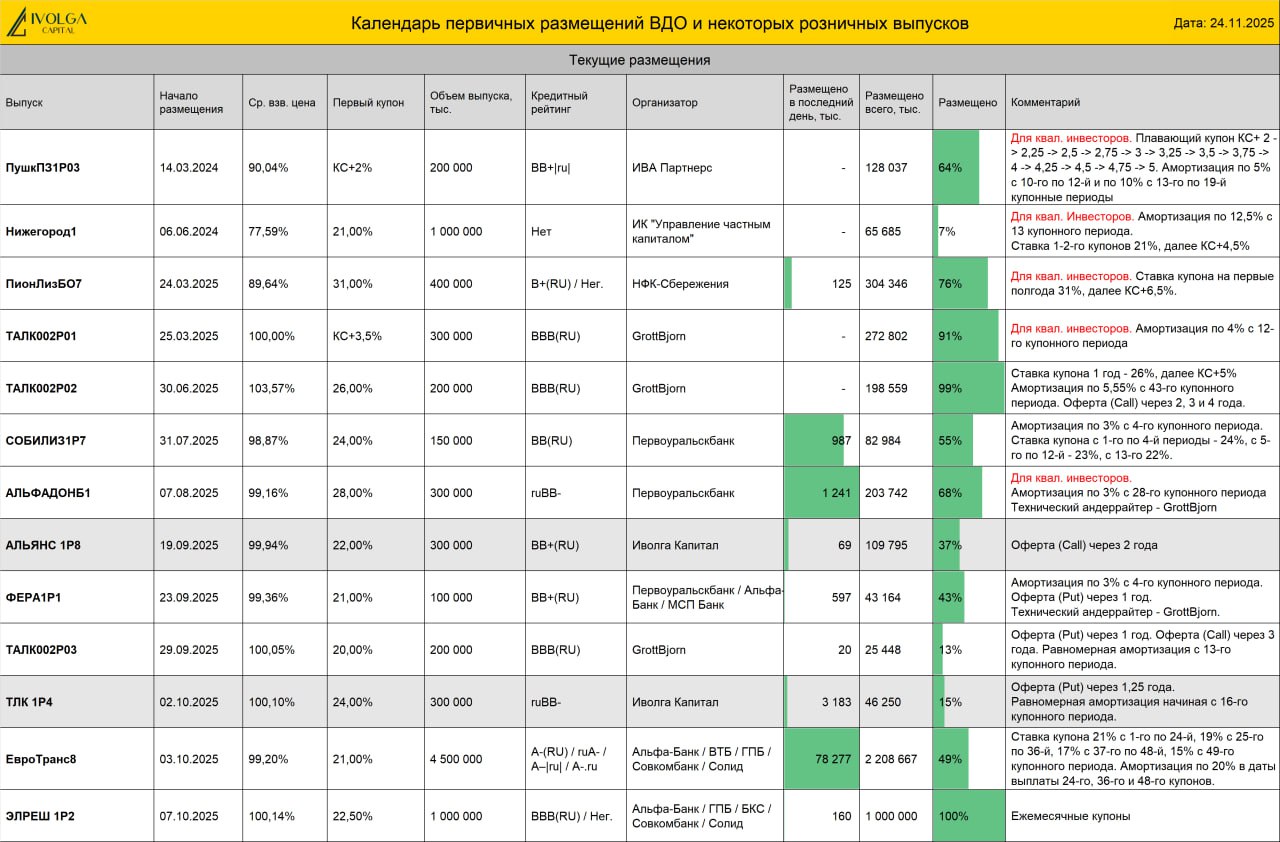Click the 'Размещено всего, тыс.' column header
The image size is (1280, 842).
pos(894,102)
